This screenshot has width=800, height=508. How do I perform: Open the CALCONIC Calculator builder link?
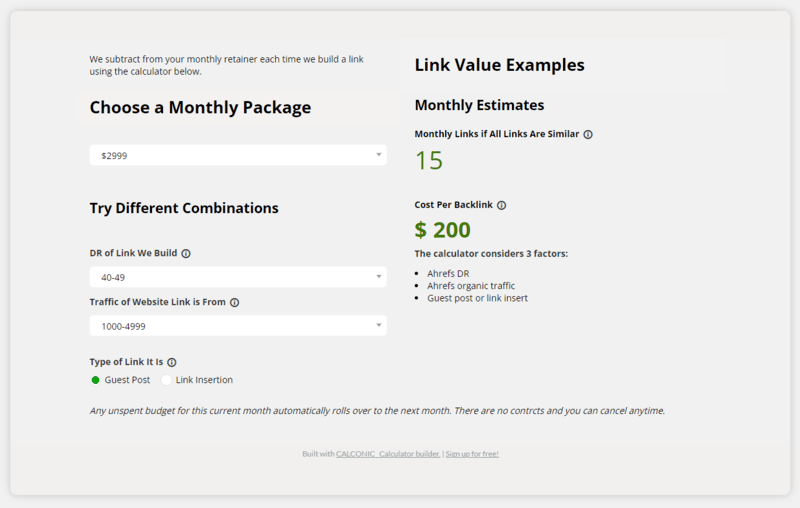pyautogui.click(x=388, y=454)
